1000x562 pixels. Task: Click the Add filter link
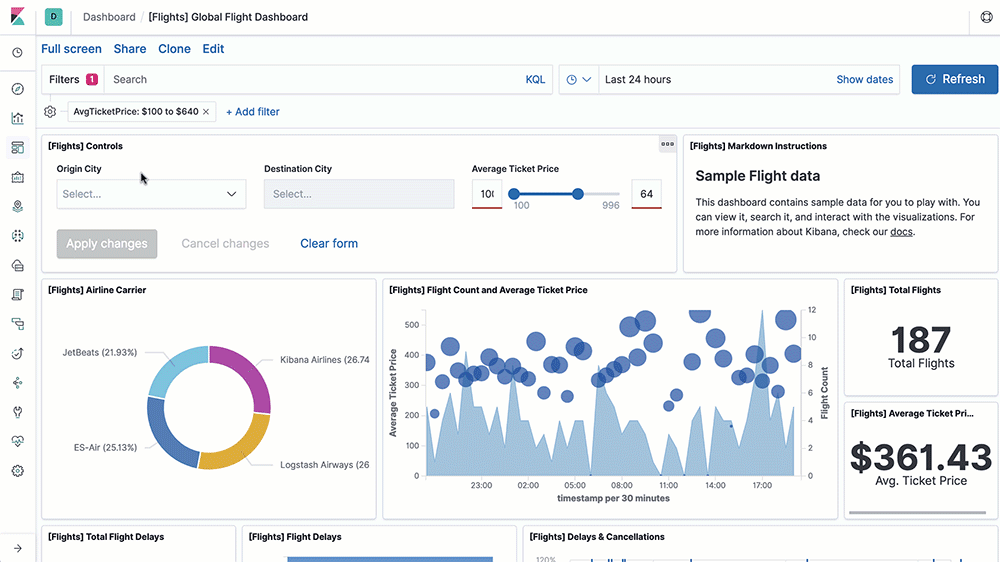point(253,112)
